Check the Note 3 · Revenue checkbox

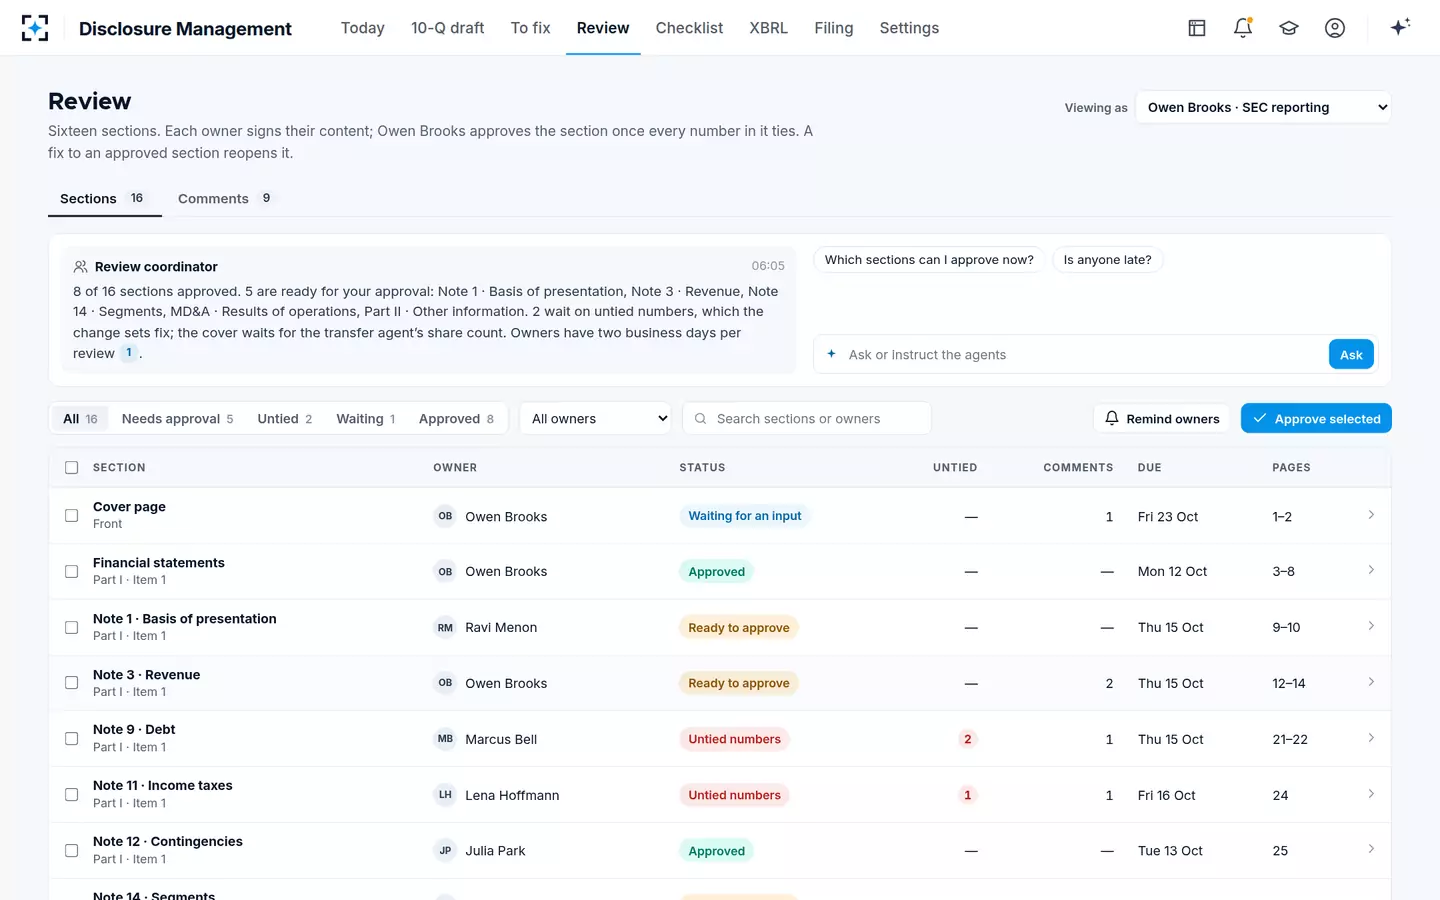pyautogui.click(x=71, y=683)
